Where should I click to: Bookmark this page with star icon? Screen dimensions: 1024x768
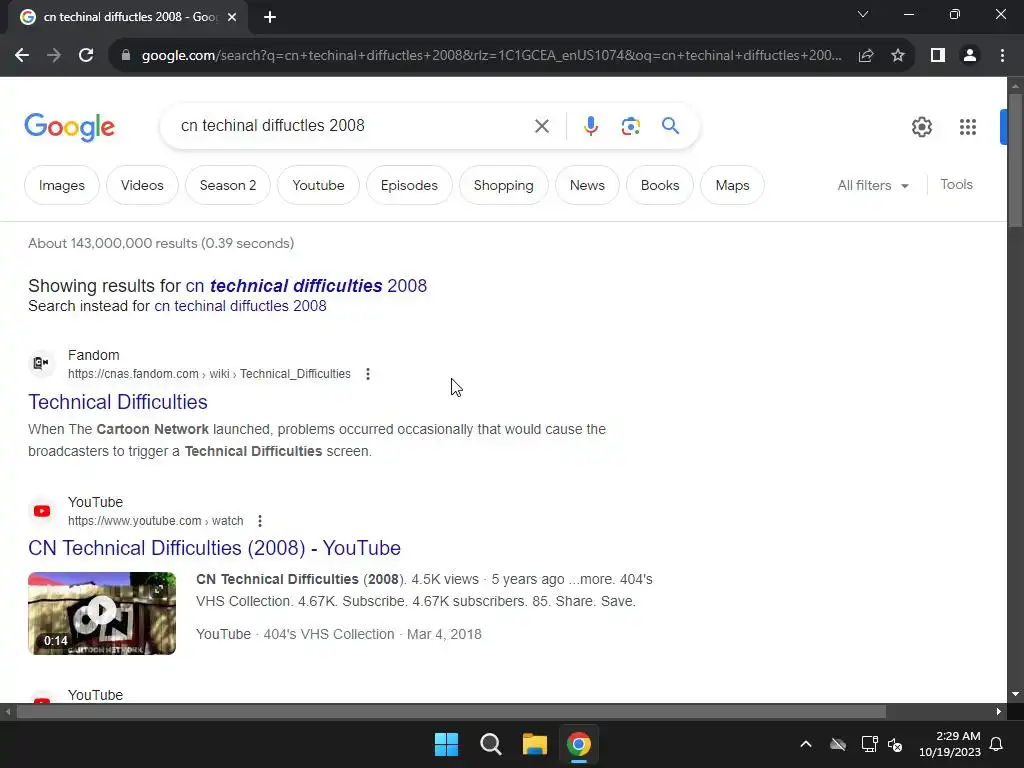point(898,56)
